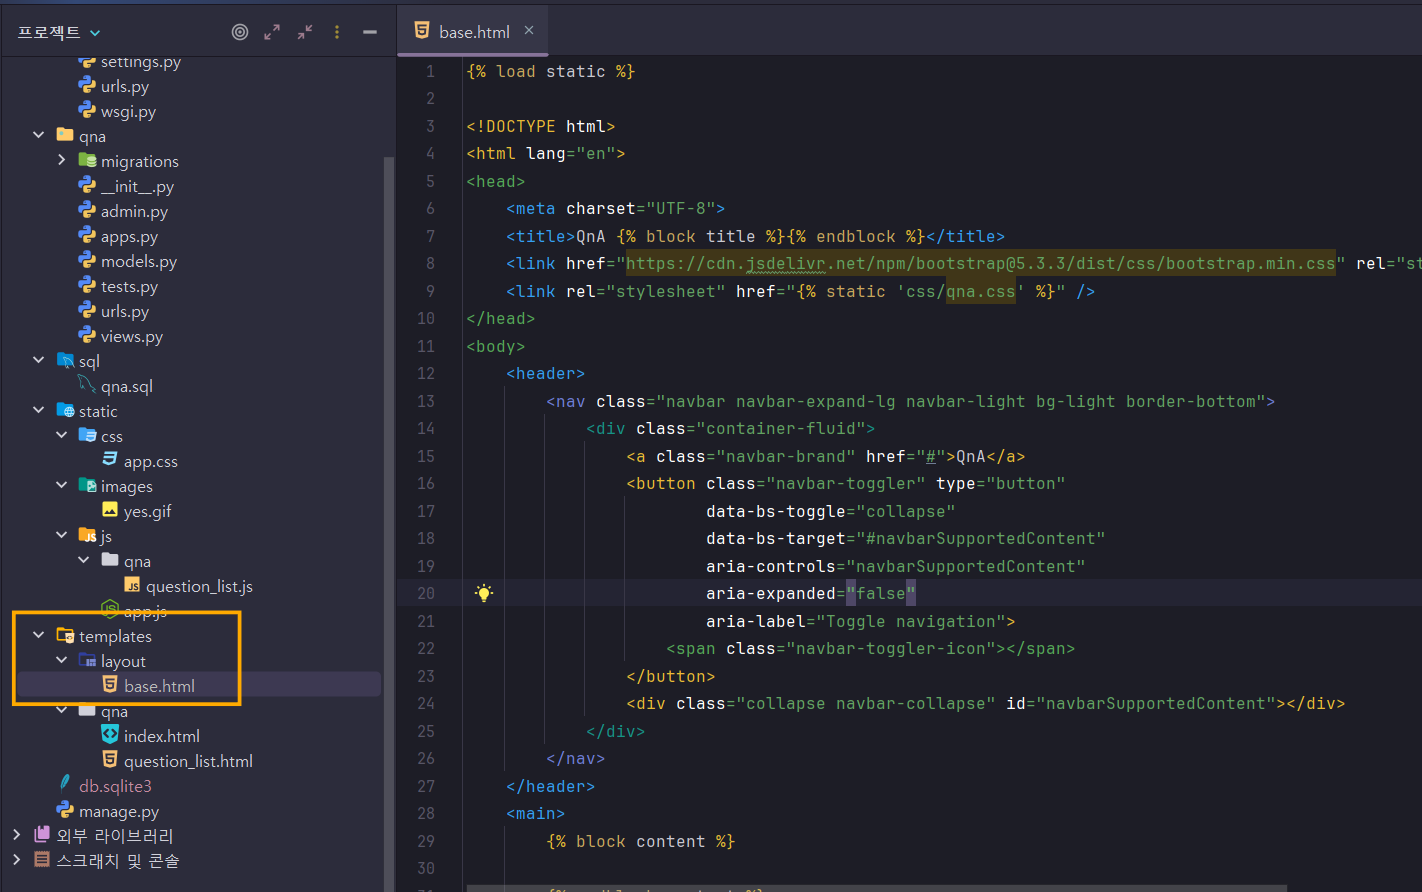Screen dimensions: 1422x892
Task: Select question_list.html file in tree
Action: [188, 761]
